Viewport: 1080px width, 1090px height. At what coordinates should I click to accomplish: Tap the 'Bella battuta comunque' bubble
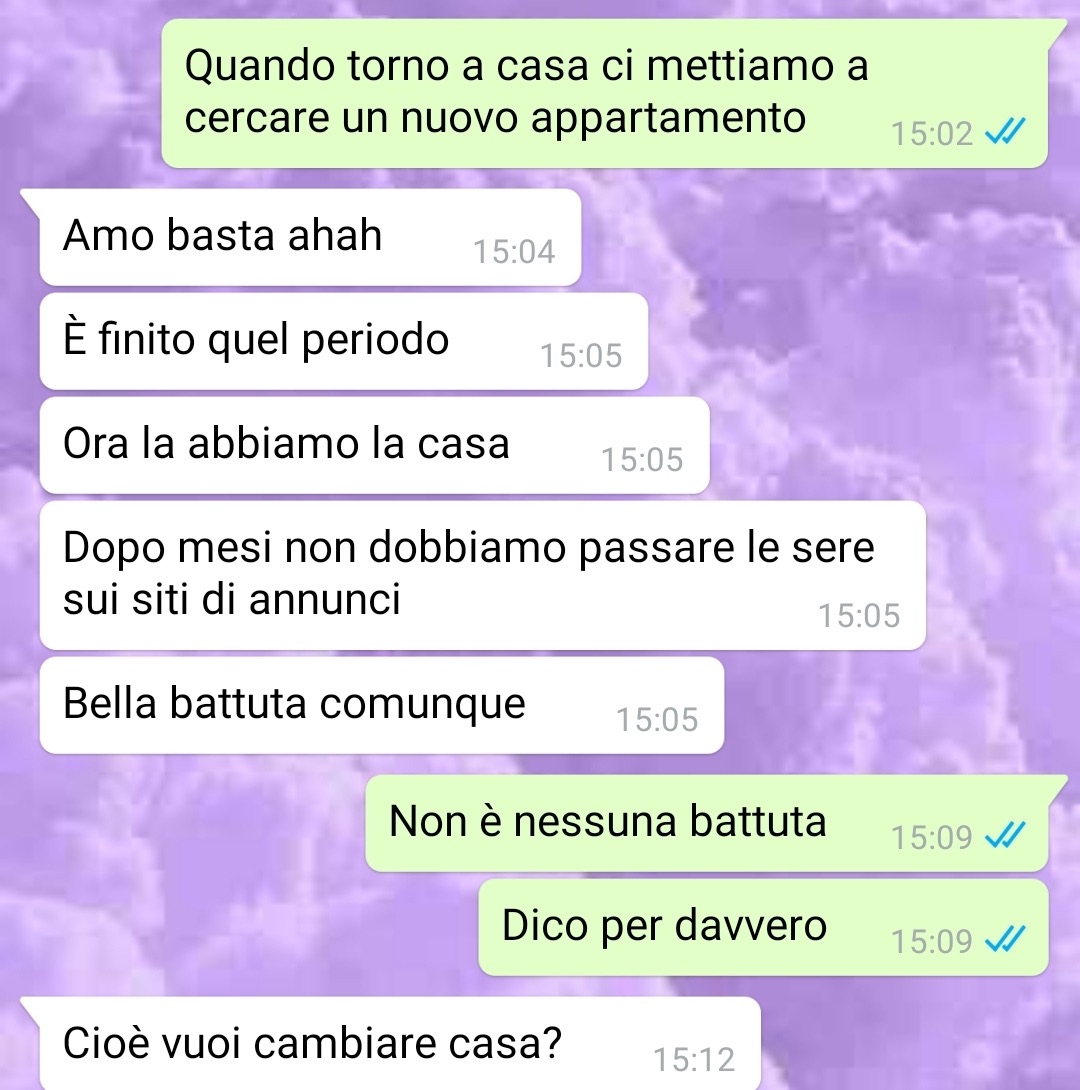(x=382, y=706)
